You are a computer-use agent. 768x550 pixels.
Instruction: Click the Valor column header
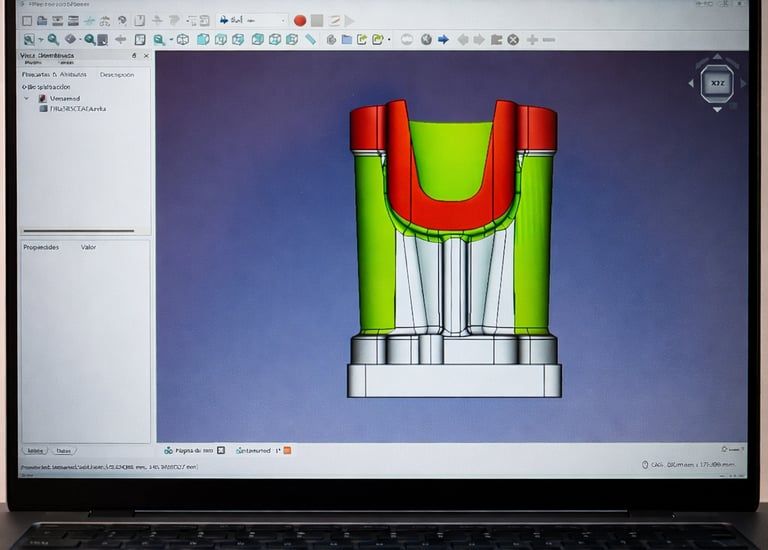88,247
